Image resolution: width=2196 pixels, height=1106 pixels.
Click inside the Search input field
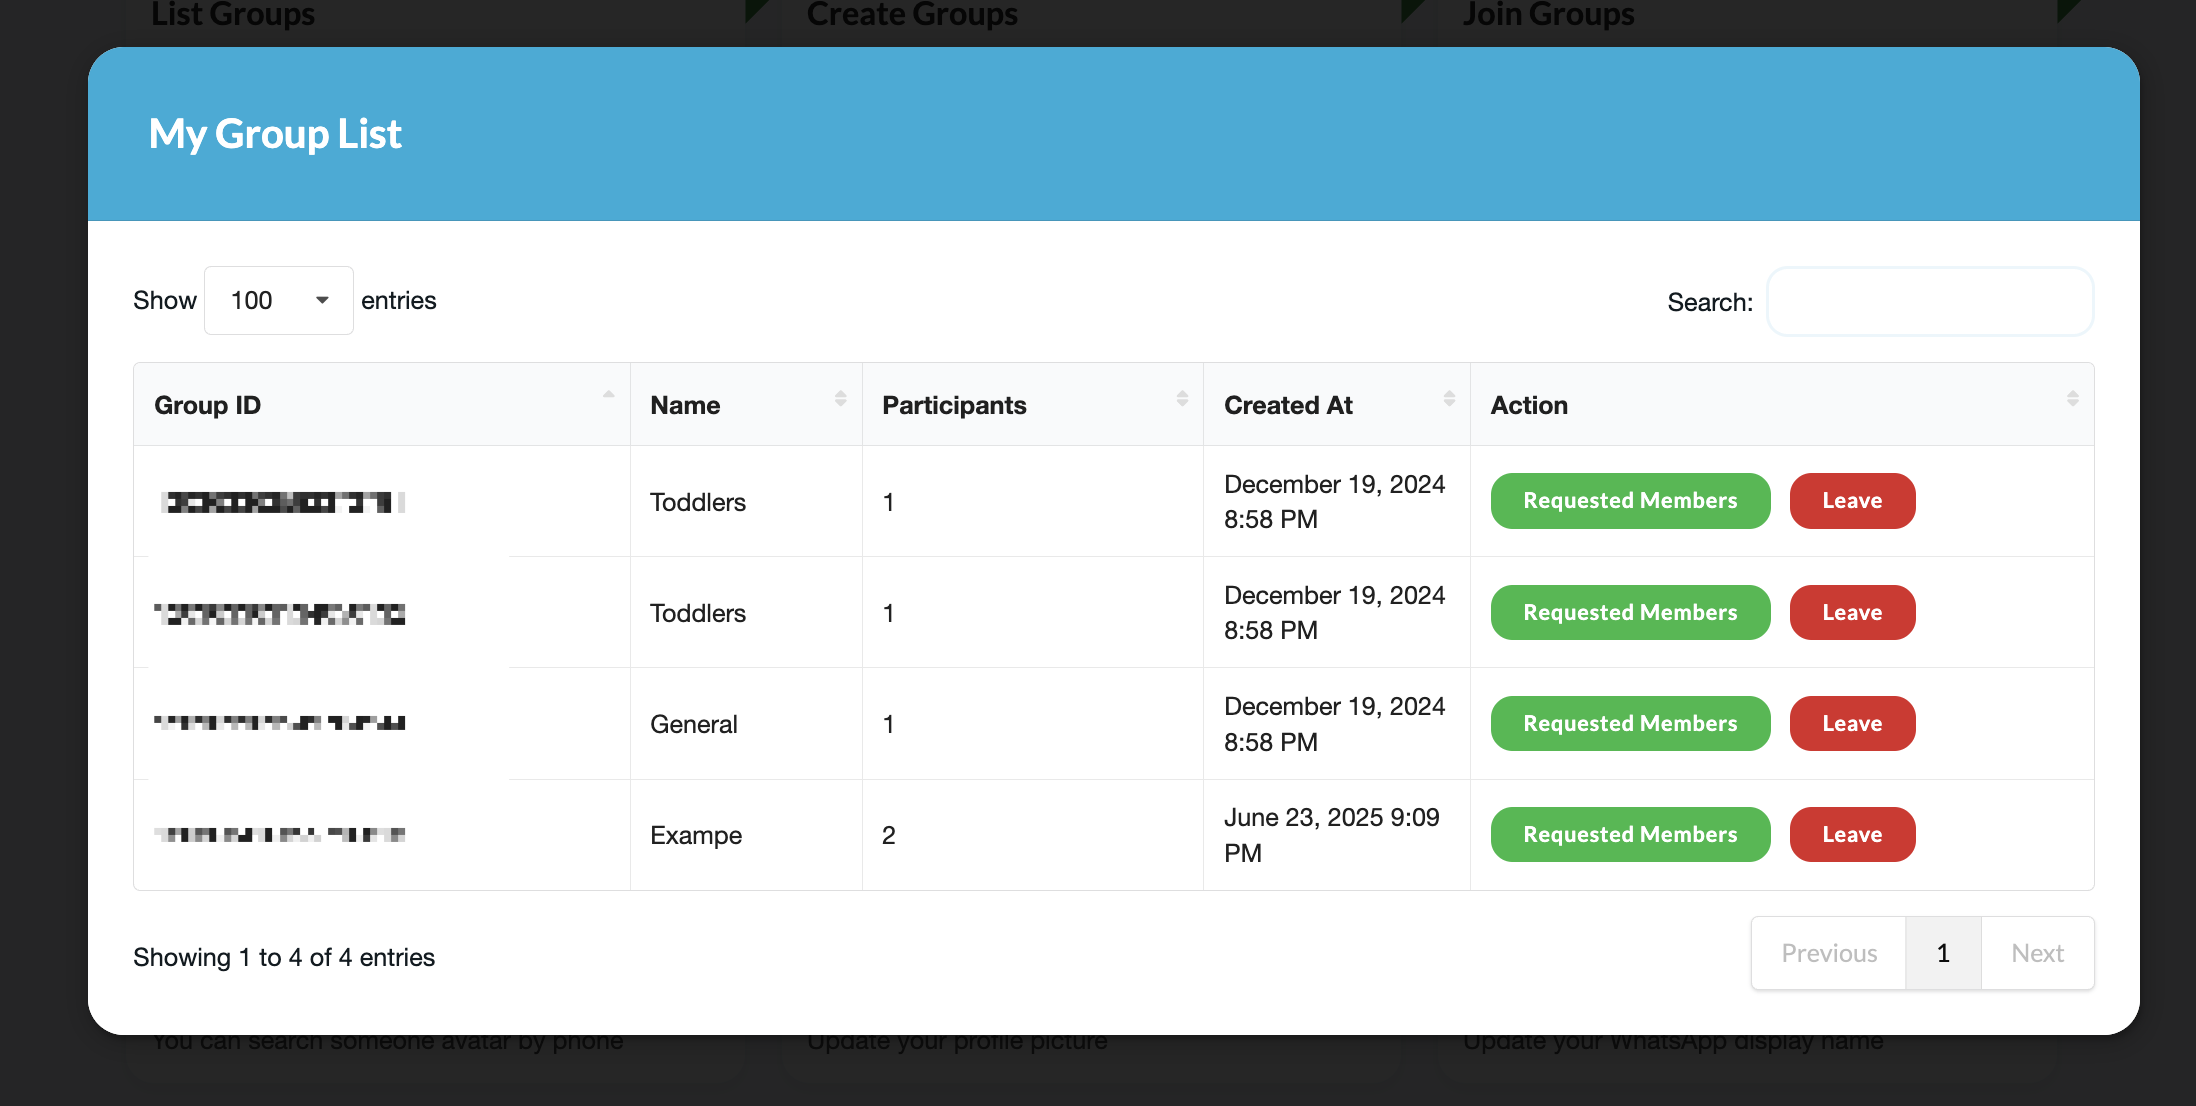[x=1930, y=302]
